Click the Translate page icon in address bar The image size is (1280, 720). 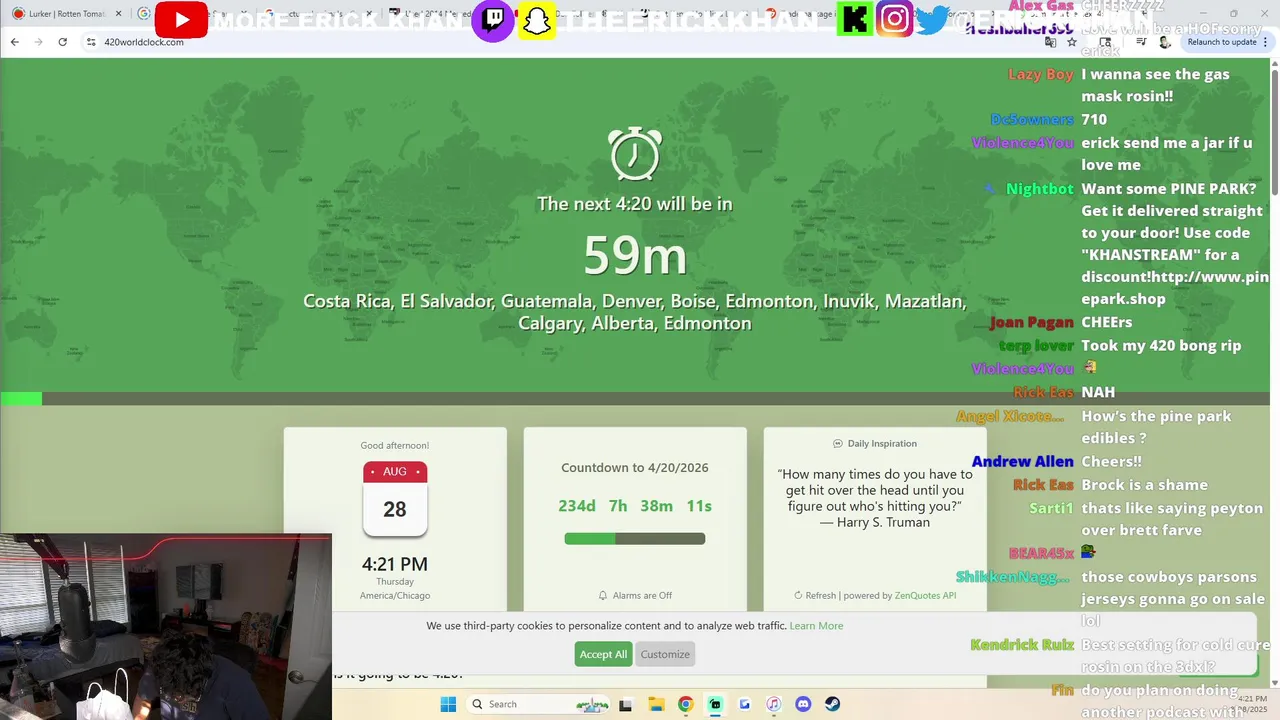pyautogui.click(x=1051, y=42)
